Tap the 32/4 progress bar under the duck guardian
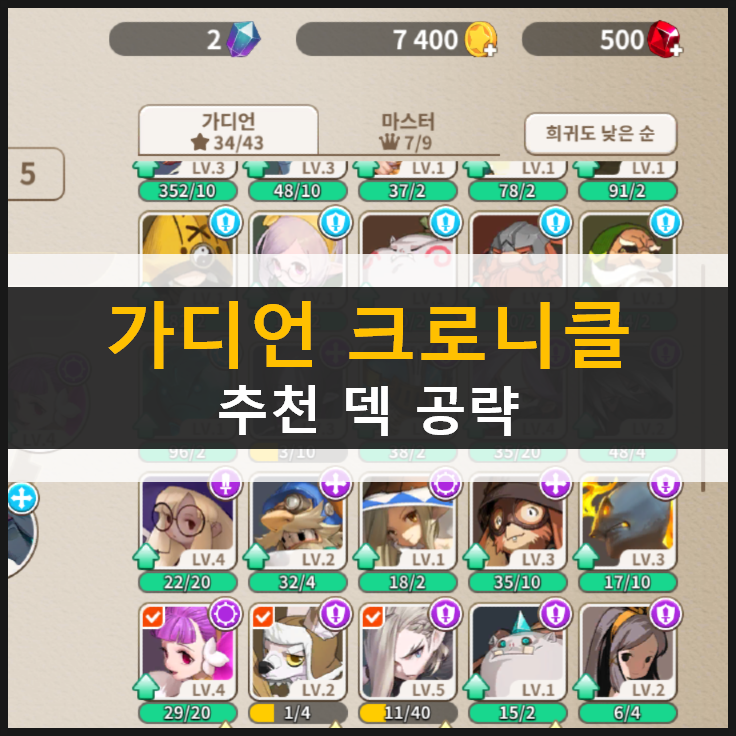 click(298, 583)
